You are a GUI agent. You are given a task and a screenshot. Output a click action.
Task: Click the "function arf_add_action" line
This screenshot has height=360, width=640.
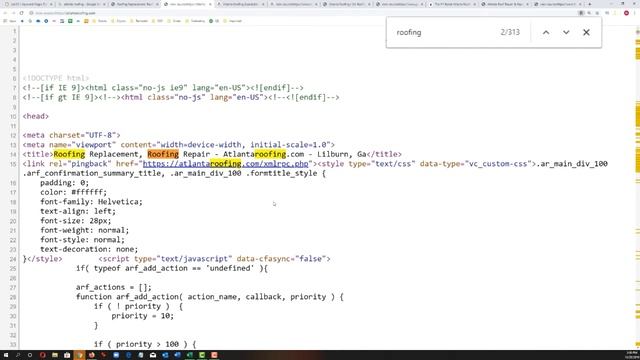[x=210, y=297]
